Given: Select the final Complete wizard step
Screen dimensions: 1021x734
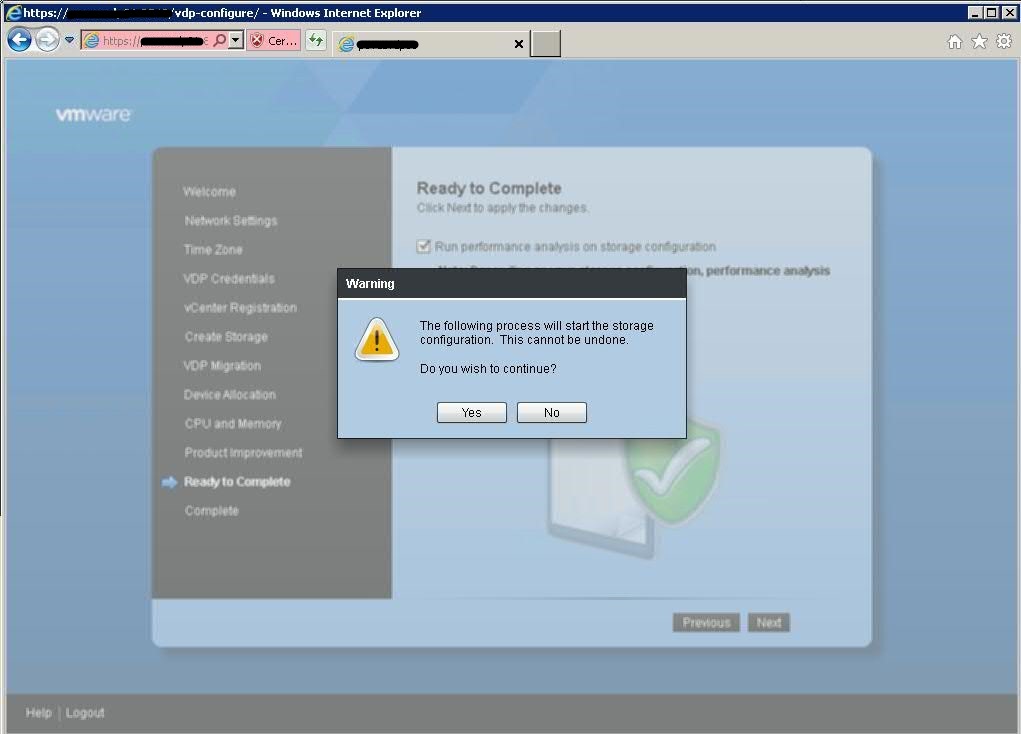Looking at the screenshot, I should coord(212,511).
